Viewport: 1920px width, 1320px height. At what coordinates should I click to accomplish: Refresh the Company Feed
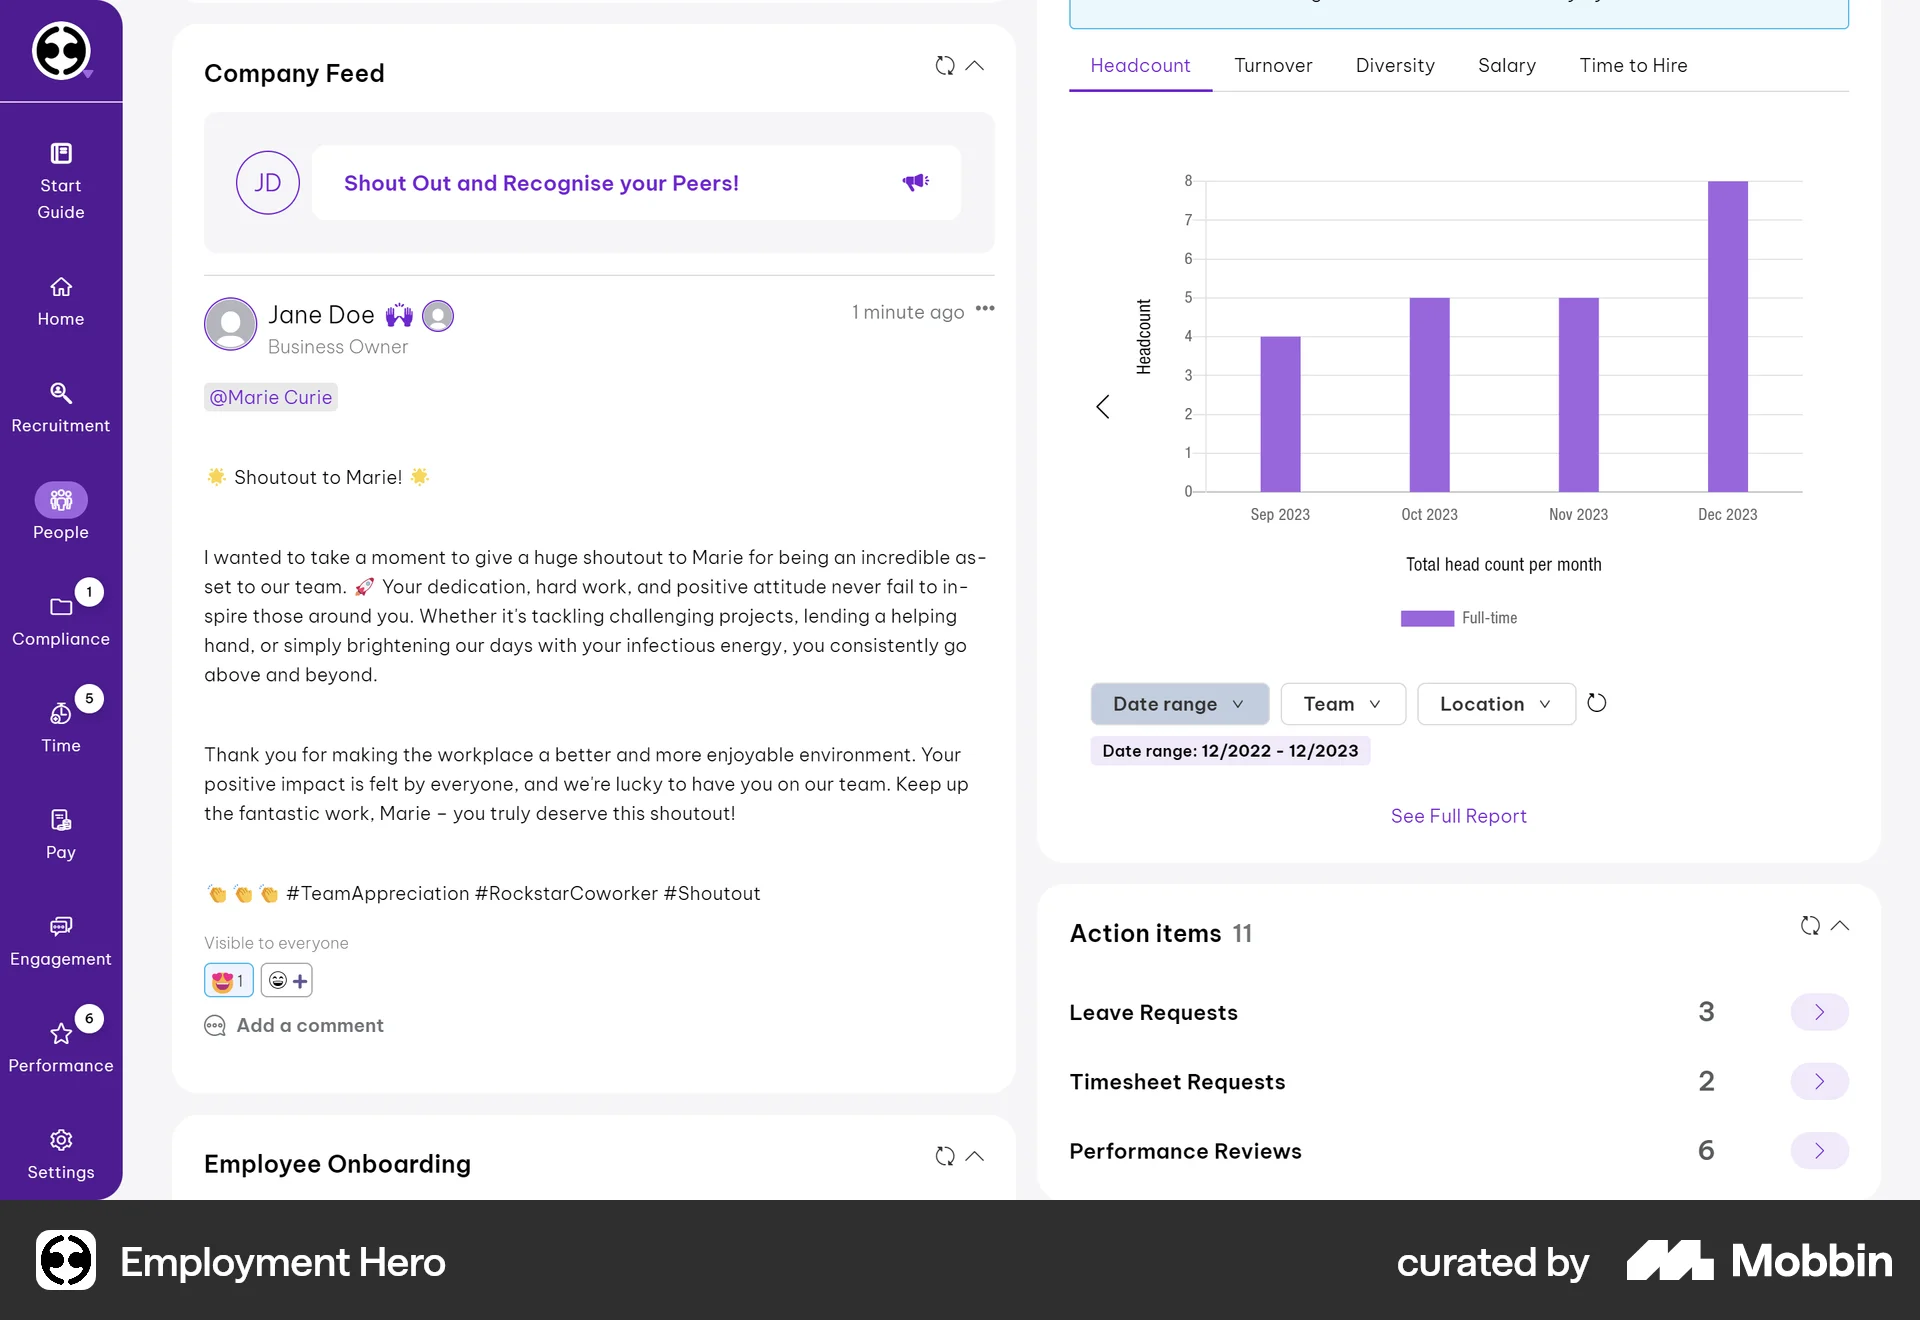tap(945, 66)
